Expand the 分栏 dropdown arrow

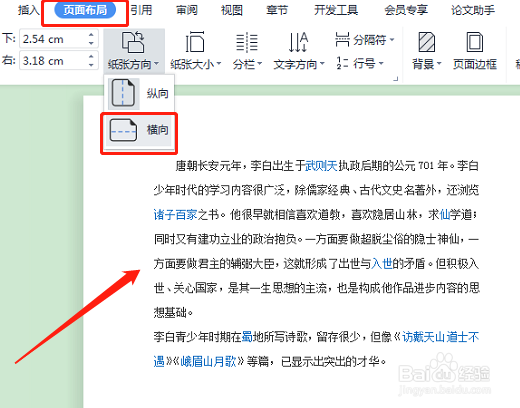pyautogui.click(x=260, y=63)
